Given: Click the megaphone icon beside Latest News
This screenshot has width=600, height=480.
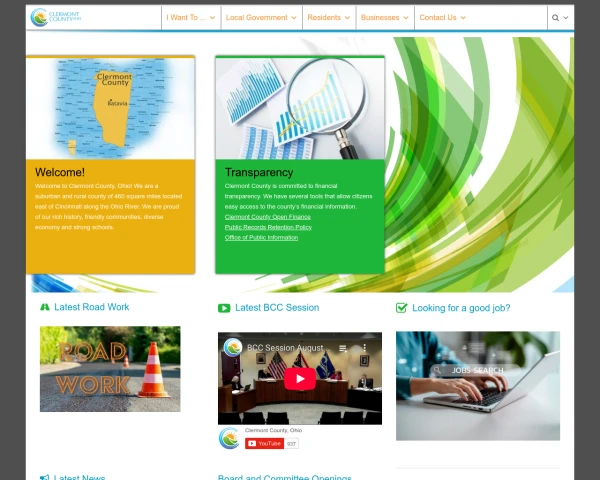Looking at the screenshot, I should click(x=45, y=477).
